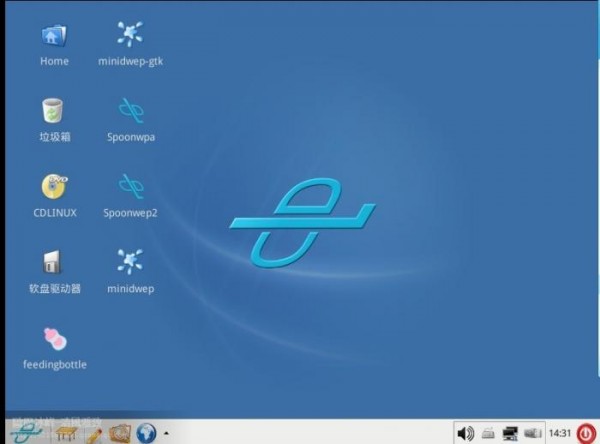
Task: Expand the small arrow next to the globe
Action: (x=166, y=433)
